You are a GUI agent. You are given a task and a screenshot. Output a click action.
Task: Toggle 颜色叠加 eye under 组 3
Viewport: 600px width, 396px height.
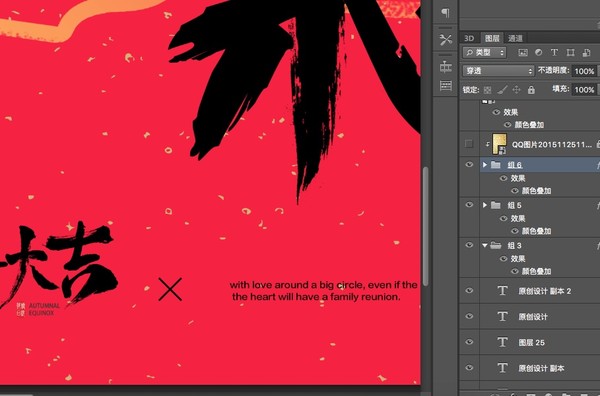point(515,271)
